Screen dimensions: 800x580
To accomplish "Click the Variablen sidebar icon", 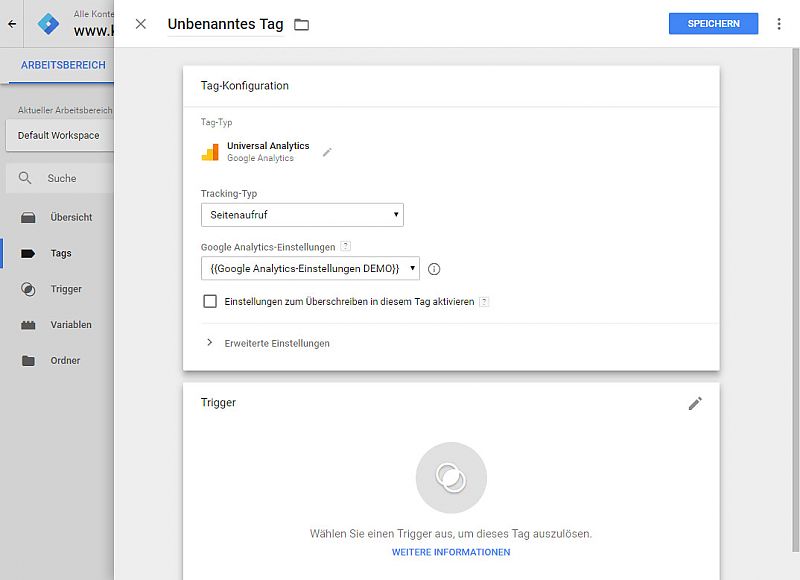I will (28, 325).
